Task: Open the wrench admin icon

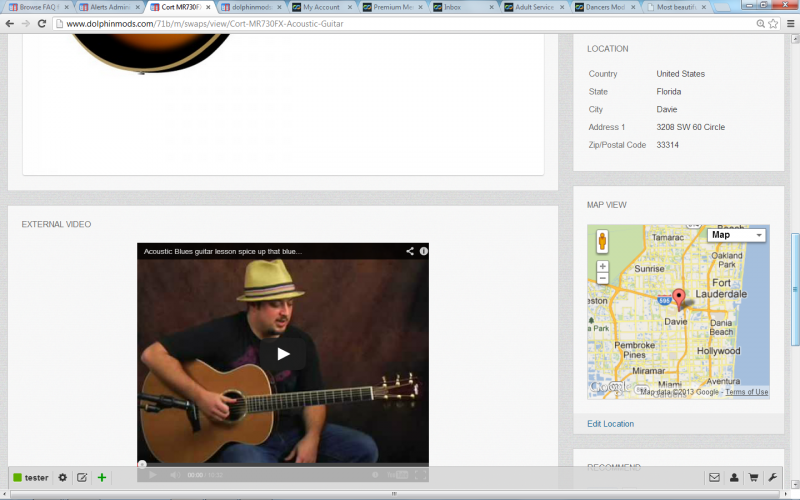Action: pyautogui.click(x=772, y=478)
